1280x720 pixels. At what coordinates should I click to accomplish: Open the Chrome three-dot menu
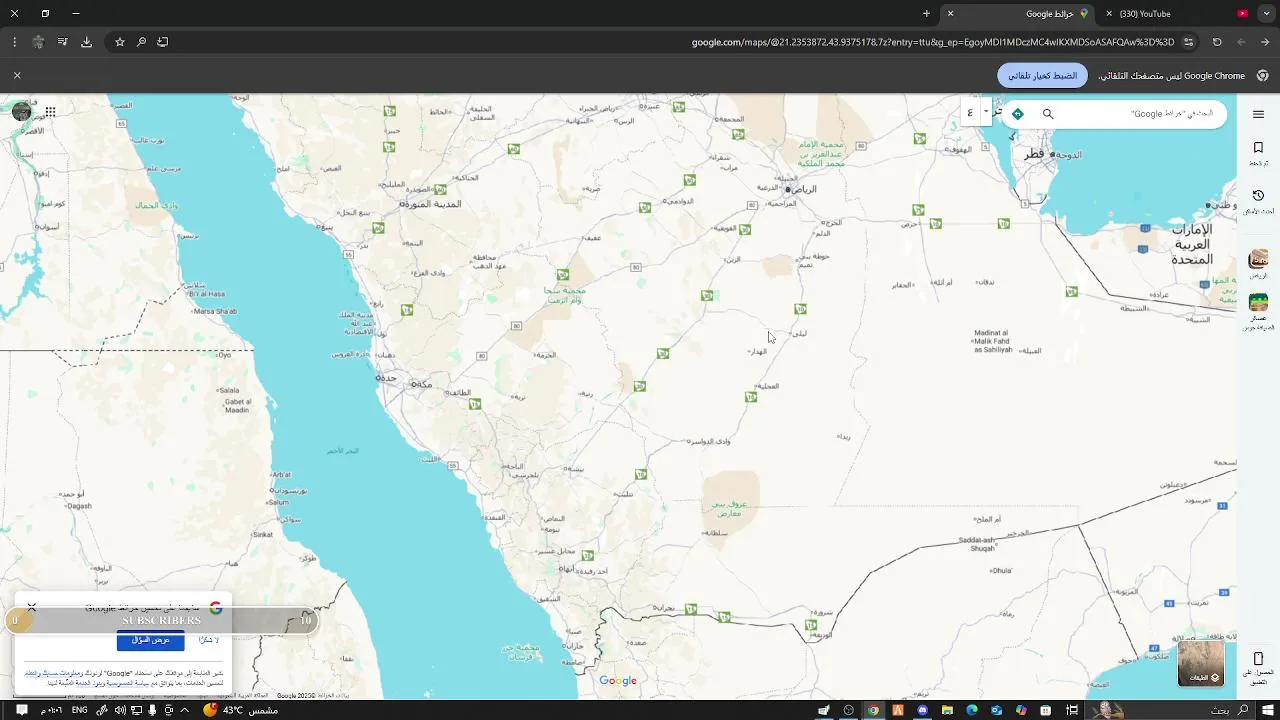[x=14, y=42]
